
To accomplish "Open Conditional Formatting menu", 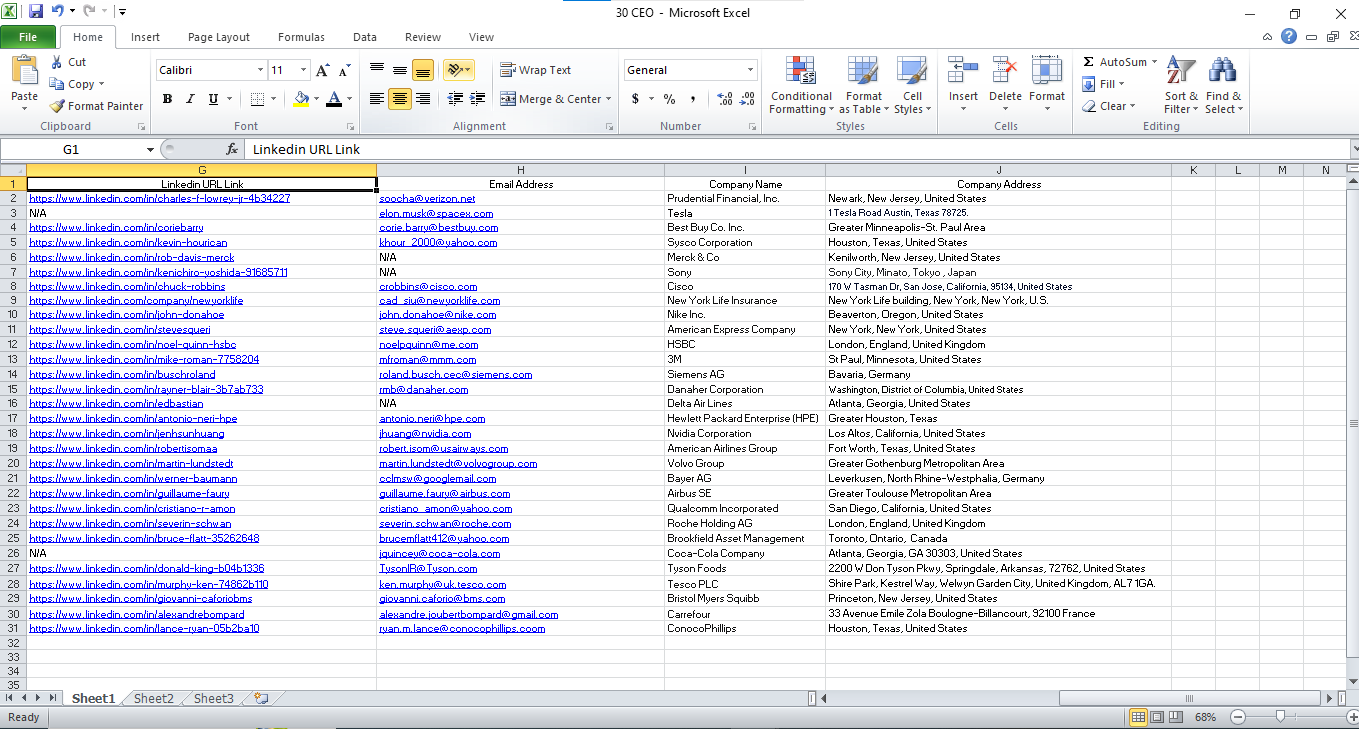I will pyautogui.click(x=801, y=86).
